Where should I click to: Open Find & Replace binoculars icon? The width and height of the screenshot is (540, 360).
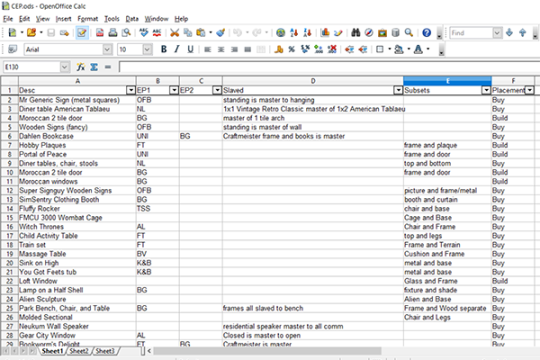(356, 33)
